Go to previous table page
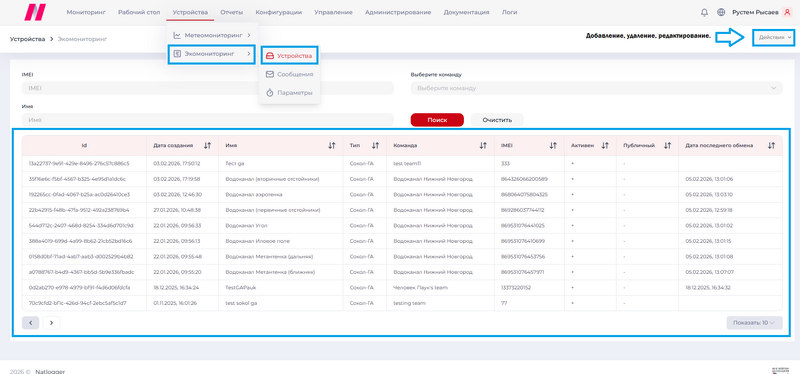The height and width of the screenshot is (374, 800). click(x=31, y=322)
